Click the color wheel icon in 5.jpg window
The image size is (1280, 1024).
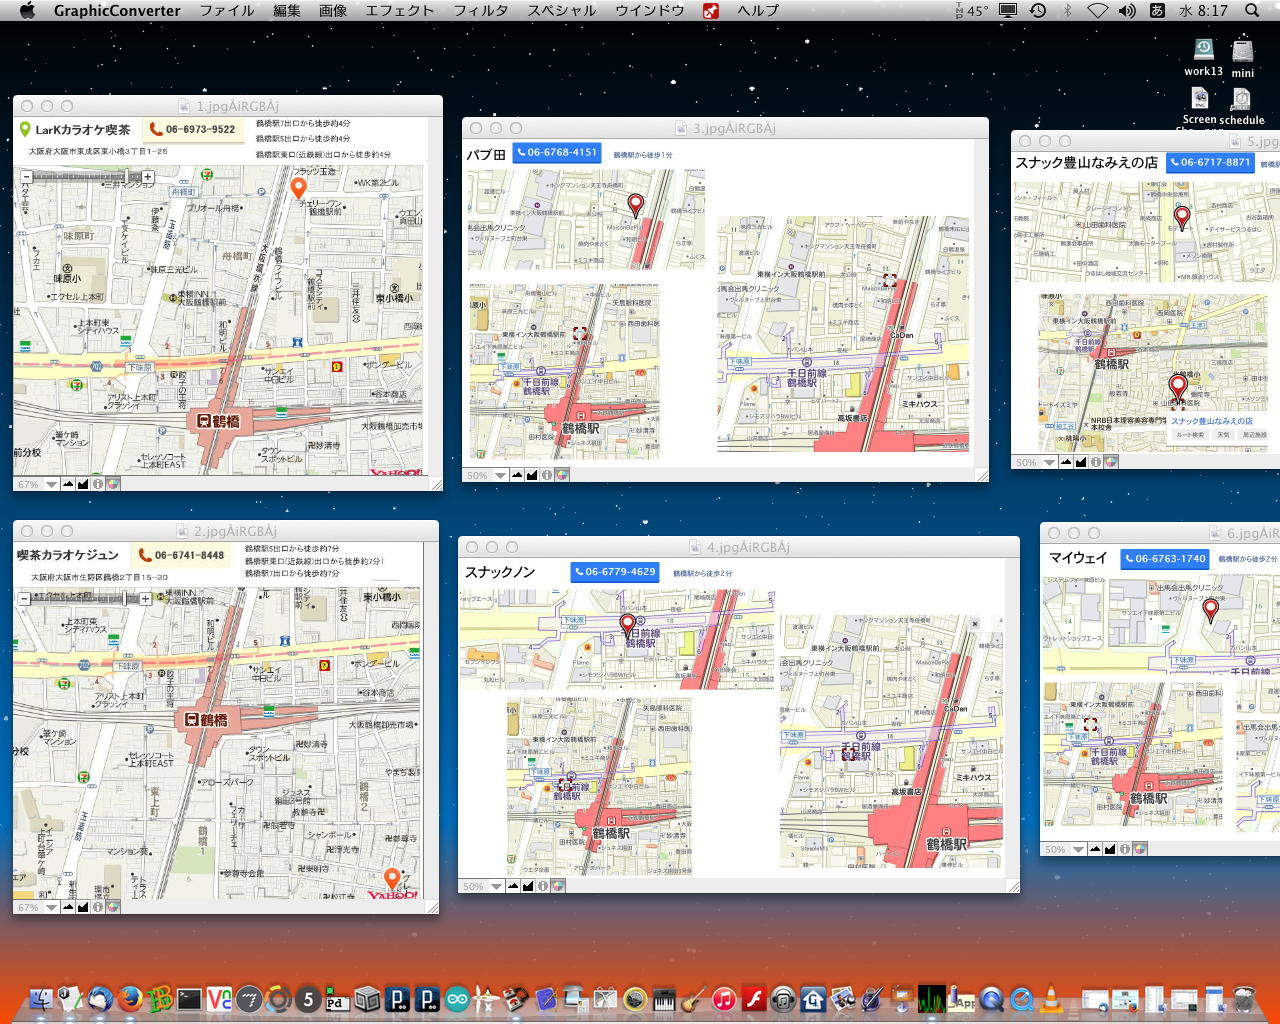(1111, 462)
